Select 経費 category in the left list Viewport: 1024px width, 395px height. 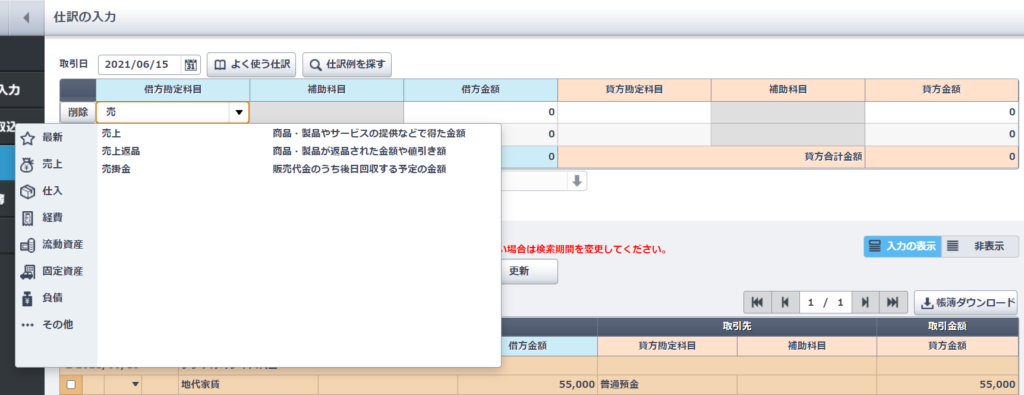(x=52, y=218)
